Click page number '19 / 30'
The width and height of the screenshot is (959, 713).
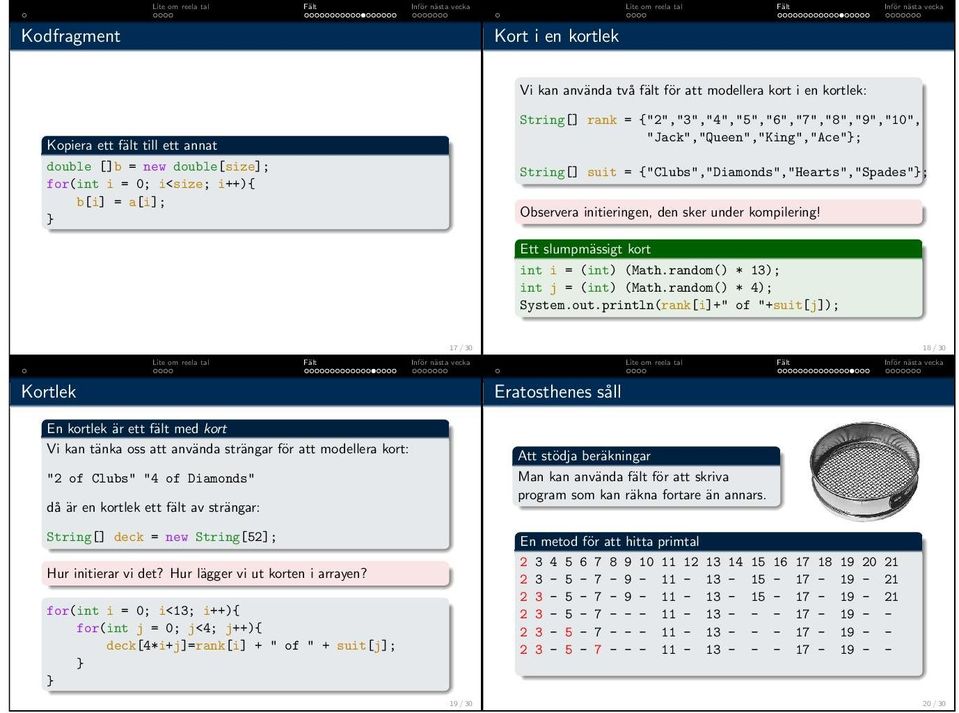[461, 703]
